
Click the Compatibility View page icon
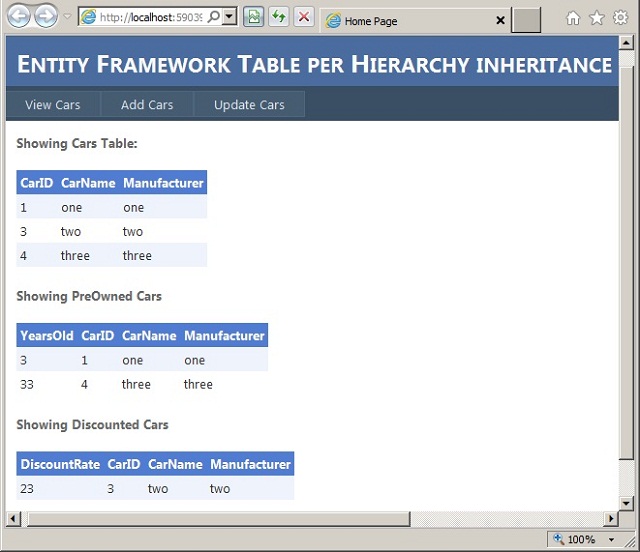[x=253, y=17]
